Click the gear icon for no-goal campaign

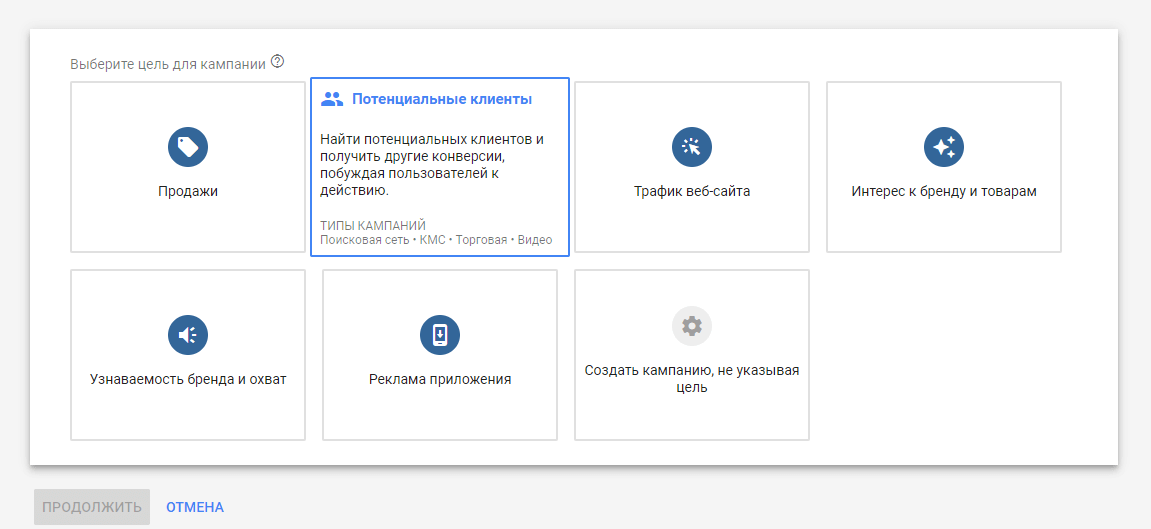[x=691, y=326]
